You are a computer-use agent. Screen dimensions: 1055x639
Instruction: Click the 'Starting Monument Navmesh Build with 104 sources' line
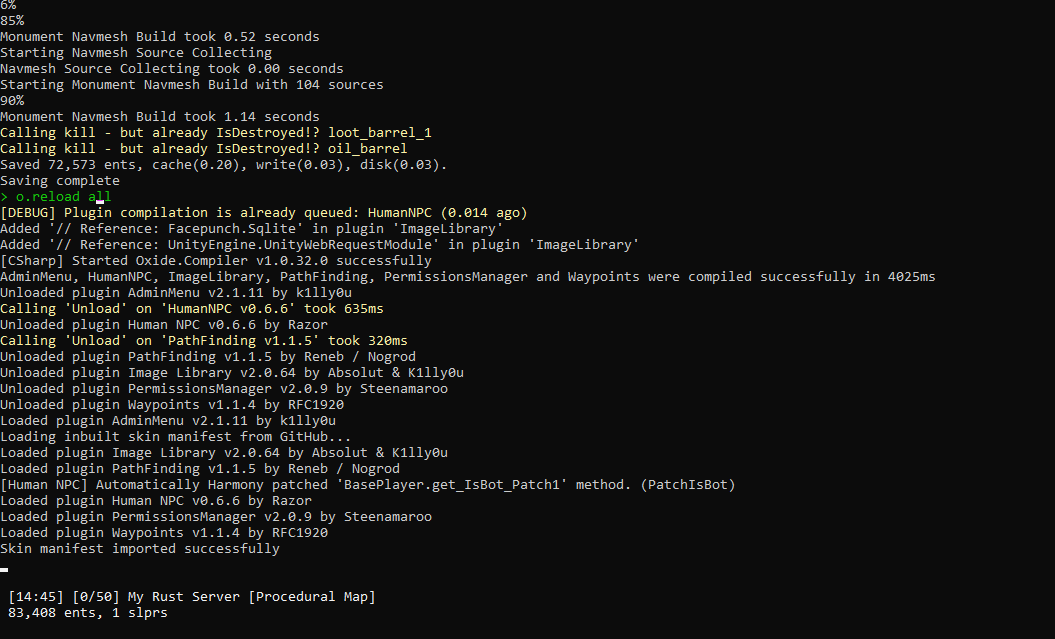[192, 85]
